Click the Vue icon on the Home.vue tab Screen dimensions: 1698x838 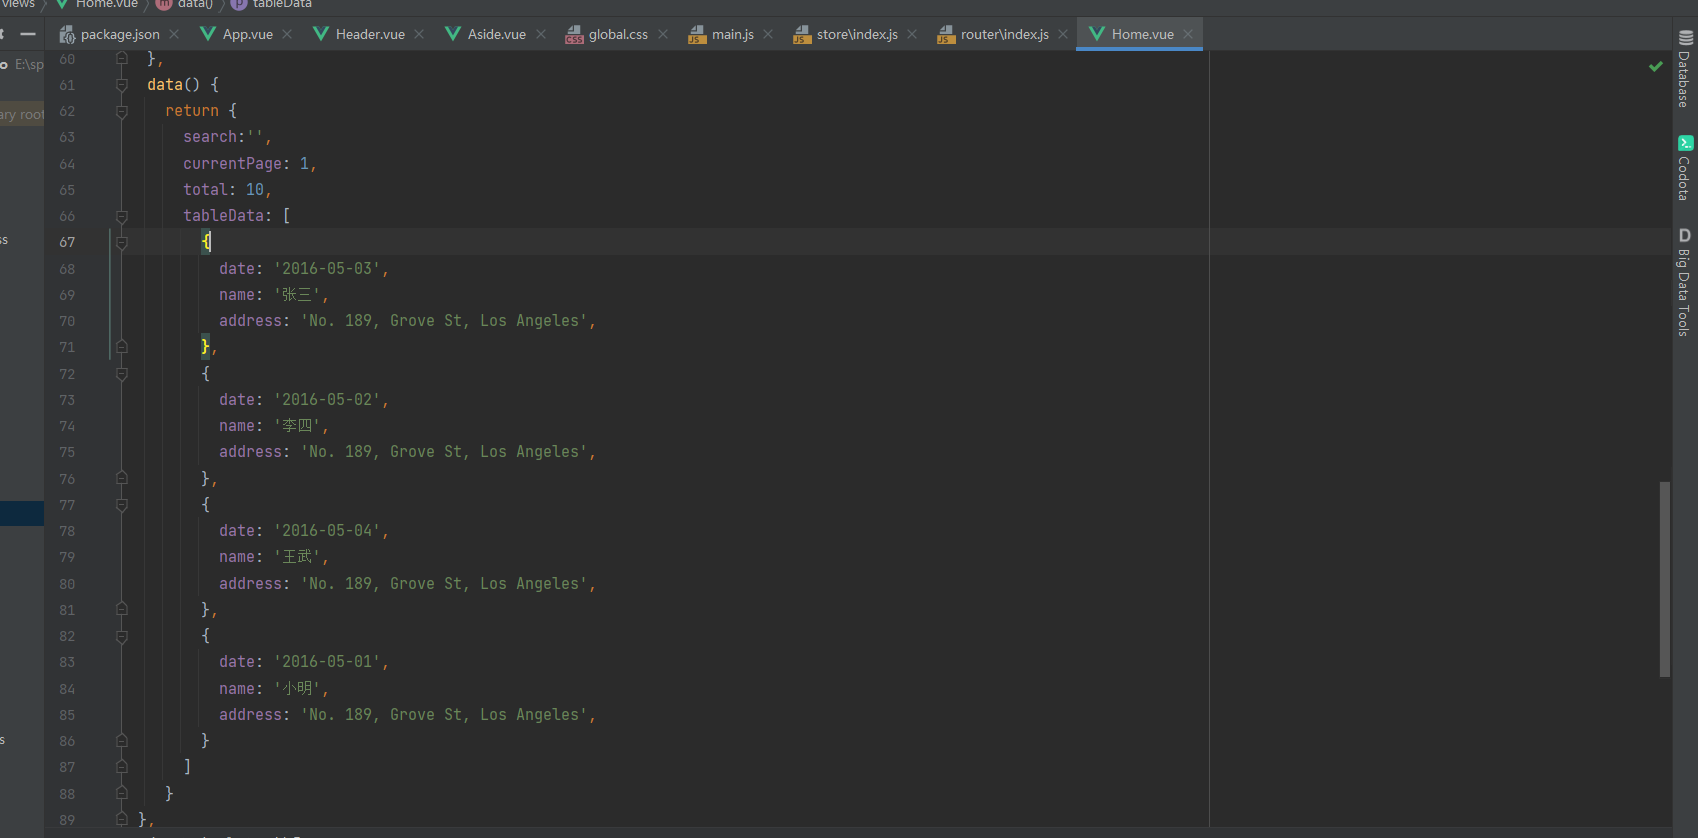tap(1097, 34)
